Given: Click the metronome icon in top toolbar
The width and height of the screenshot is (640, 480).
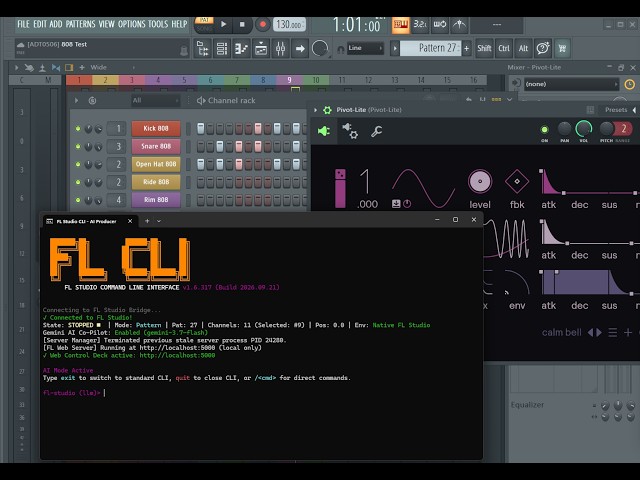Looking at the screenshot, I should (x=460, y=24).
